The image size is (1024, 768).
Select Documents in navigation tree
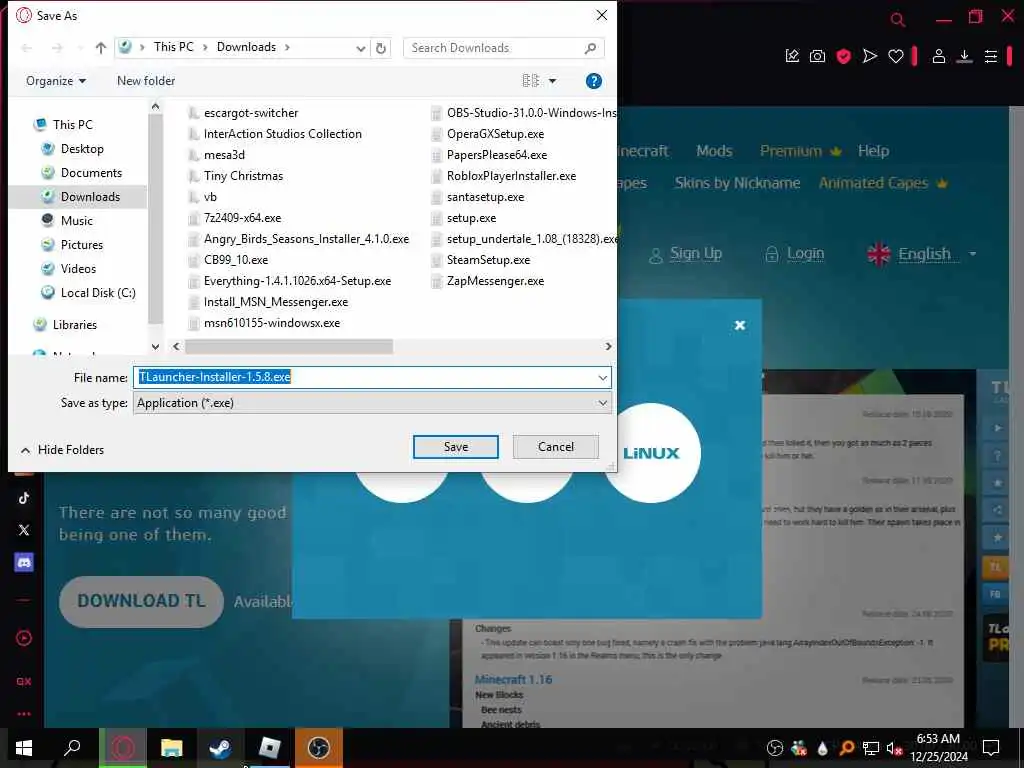pos(91,173)
